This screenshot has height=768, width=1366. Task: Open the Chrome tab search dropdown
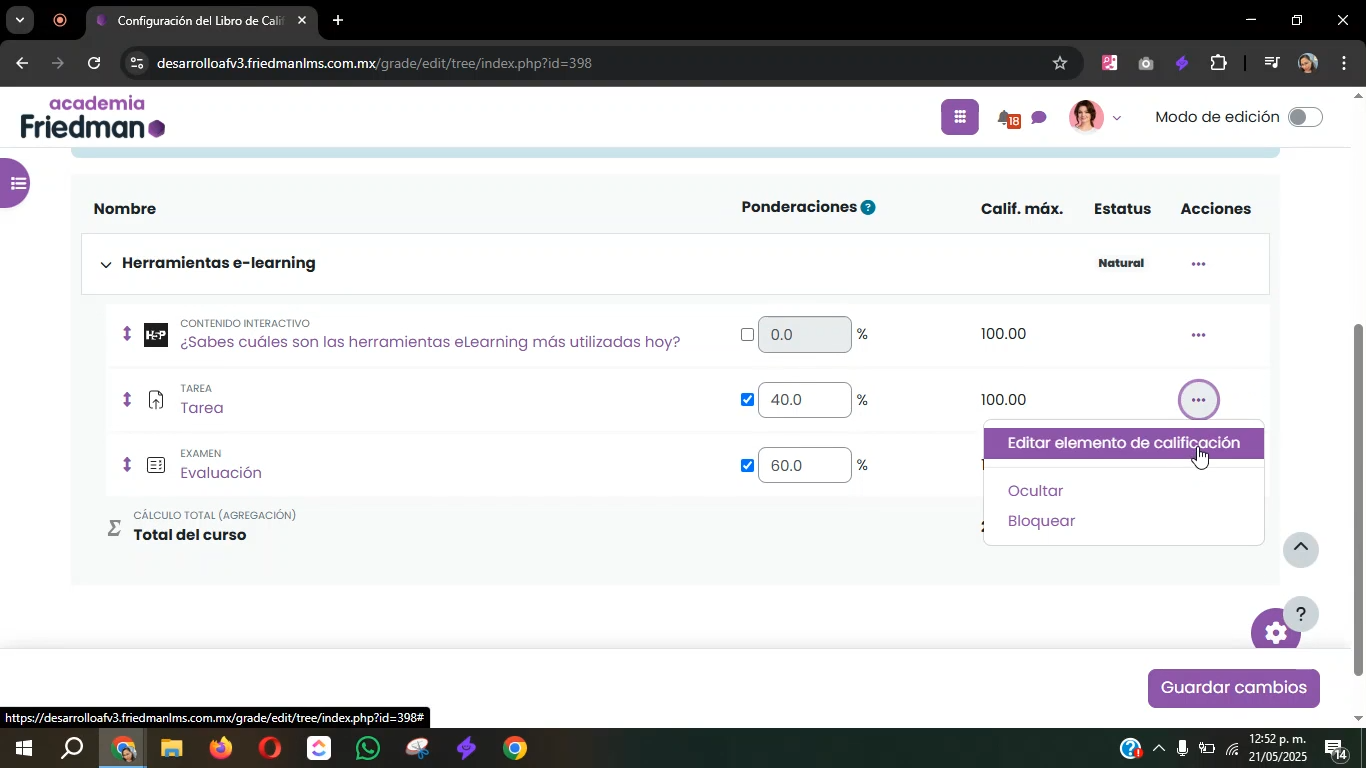(19, 20)
